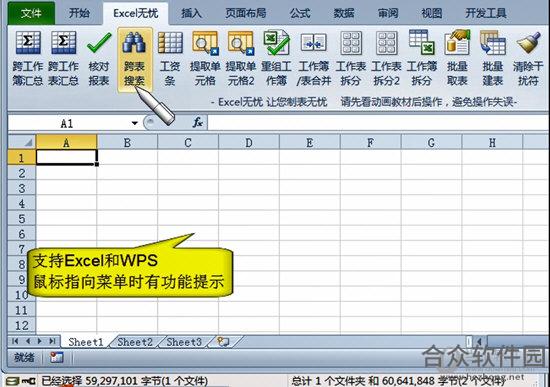This screenshot has width=550, height=387.
Task: Select the 工作表拆分 tool
Action: pyautogui.click(x=351, y=59)
